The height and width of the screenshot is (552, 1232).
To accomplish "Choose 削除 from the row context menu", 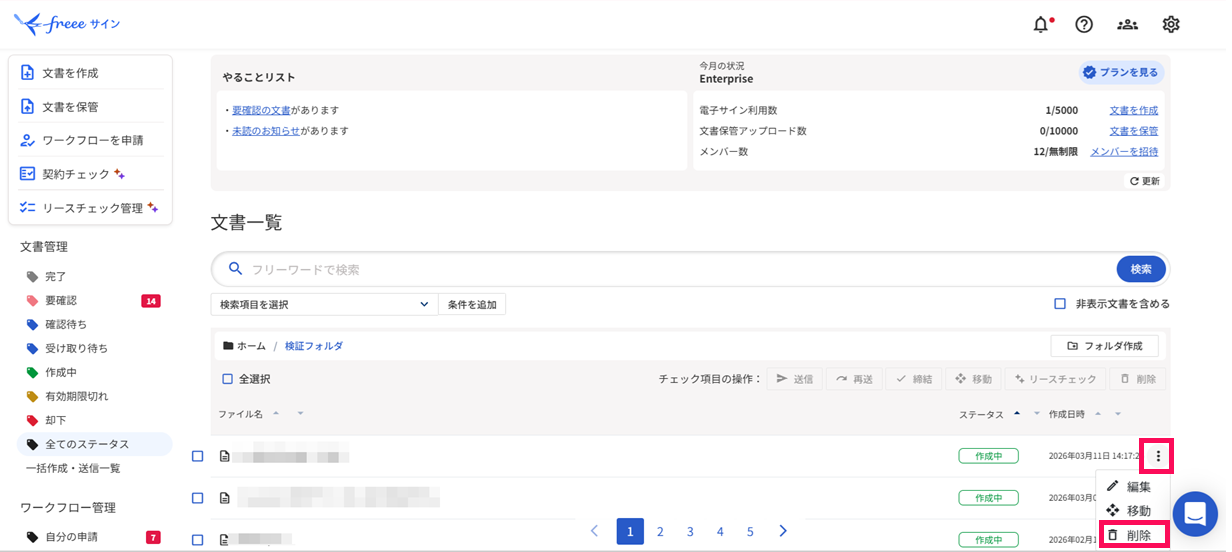I will pos(1132,536).
